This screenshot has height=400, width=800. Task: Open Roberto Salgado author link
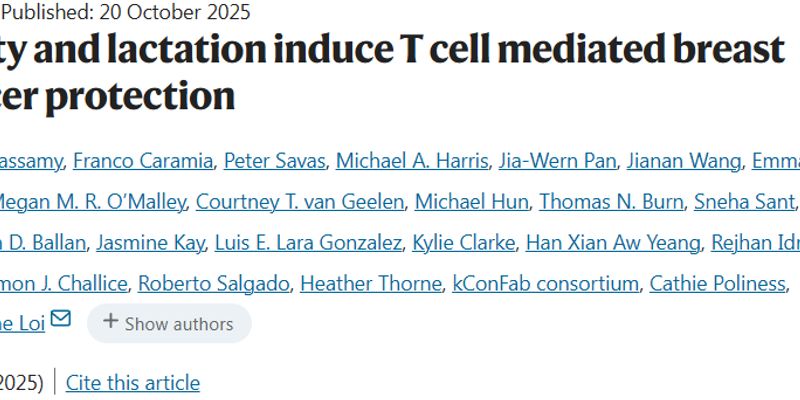pos(213,284)
